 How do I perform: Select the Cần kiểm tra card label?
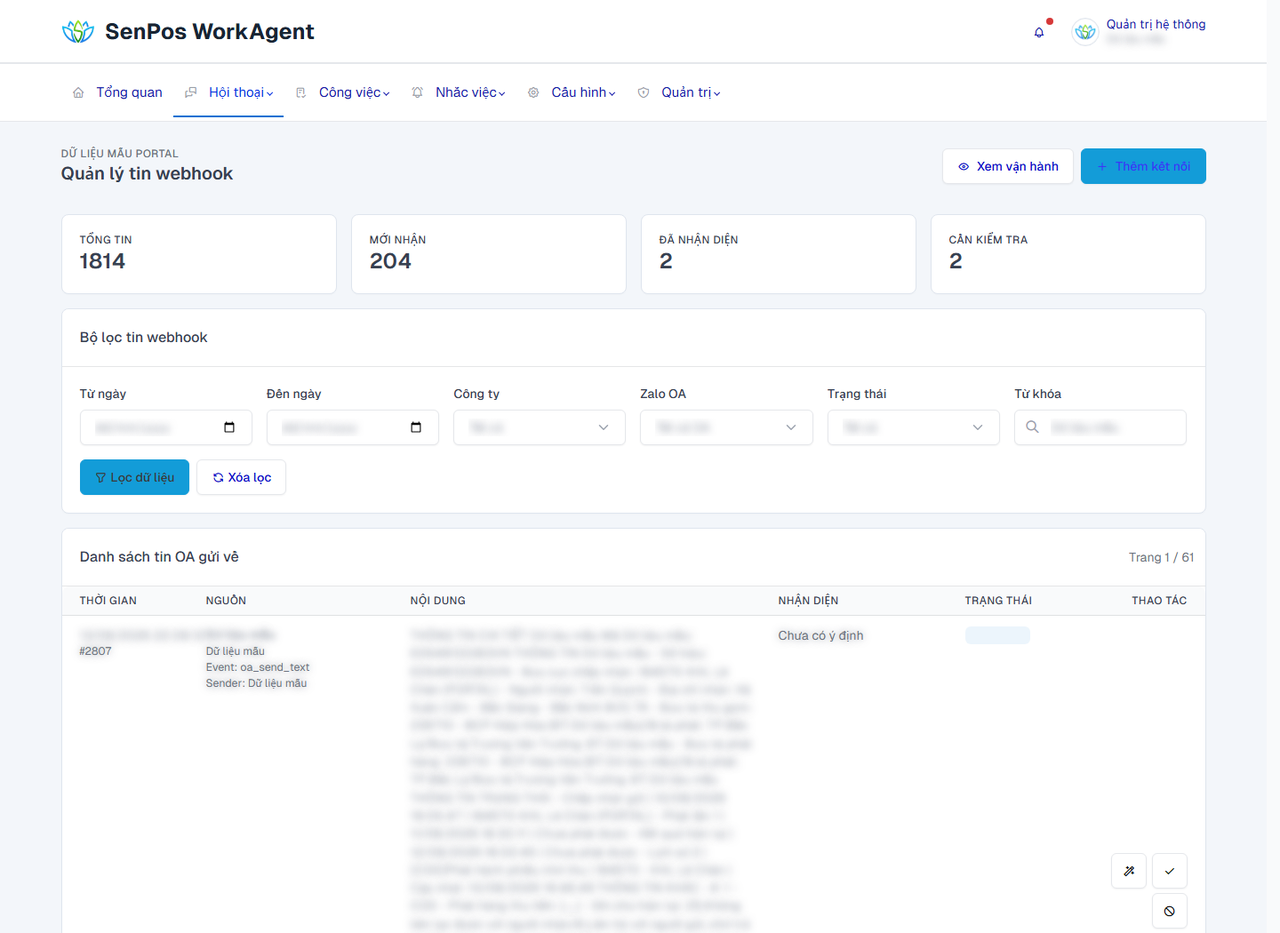coord(988,240)
